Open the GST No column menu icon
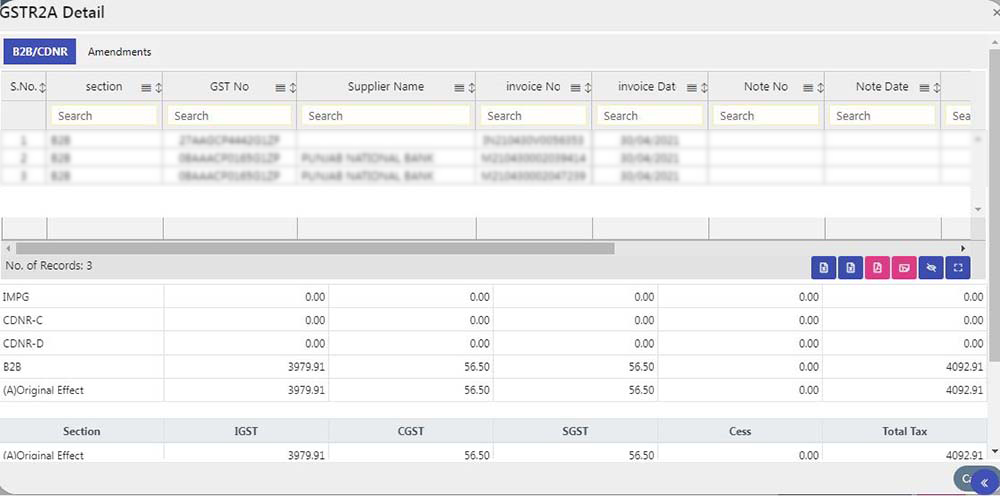1000x496 pixels. [x=280, y=88]
